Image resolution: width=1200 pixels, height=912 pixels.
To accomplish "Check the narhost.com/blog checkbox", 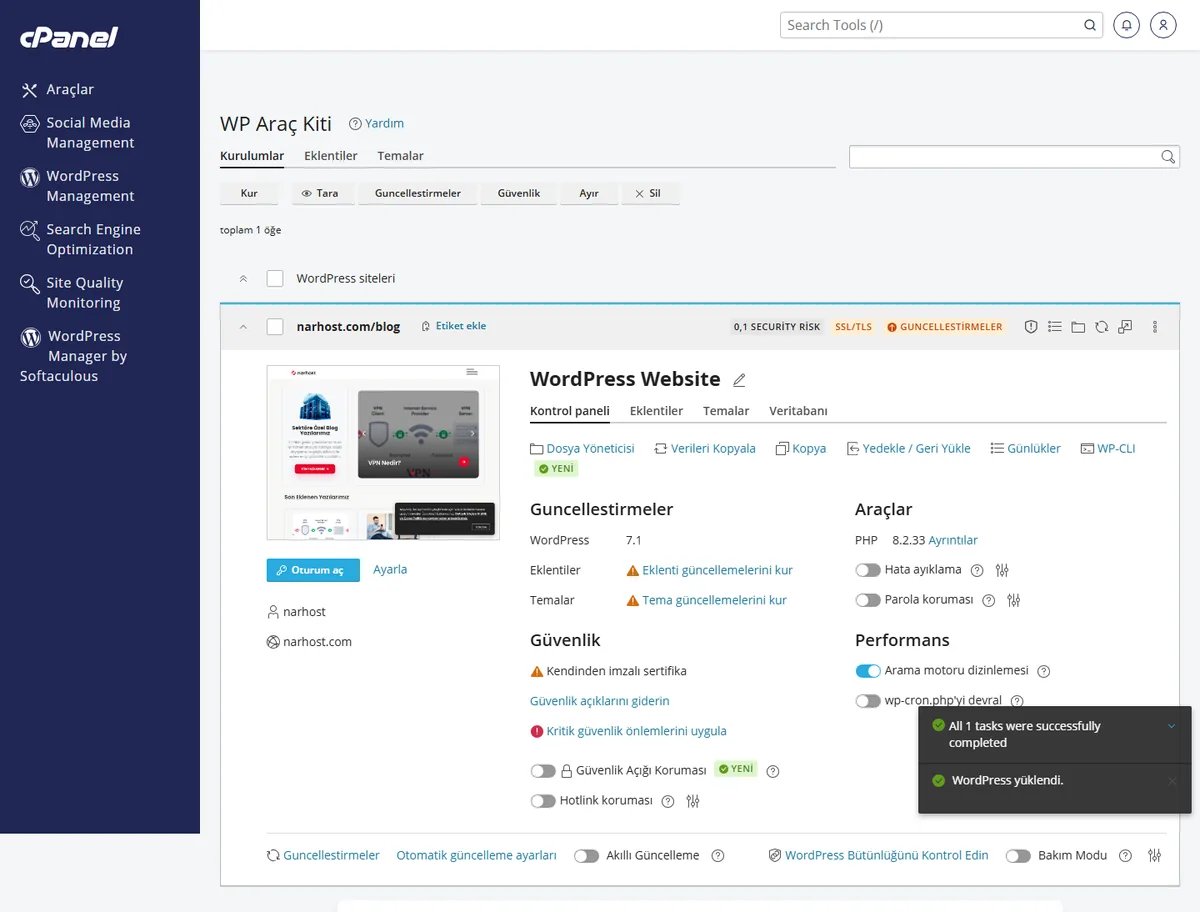I will 275,327.
